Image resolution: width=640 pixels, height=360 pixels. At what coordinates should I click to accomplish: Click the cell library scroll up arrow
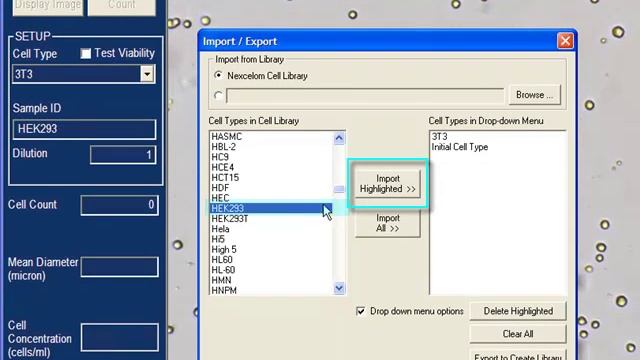339,138
